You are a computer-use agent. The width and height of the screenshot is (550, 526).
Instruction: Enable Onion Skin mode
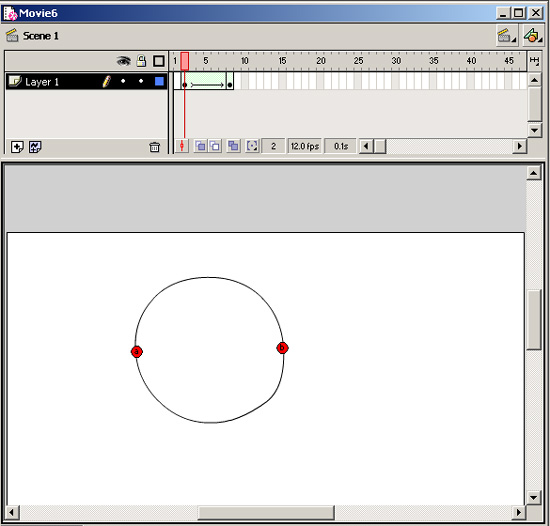click(200, 146)
